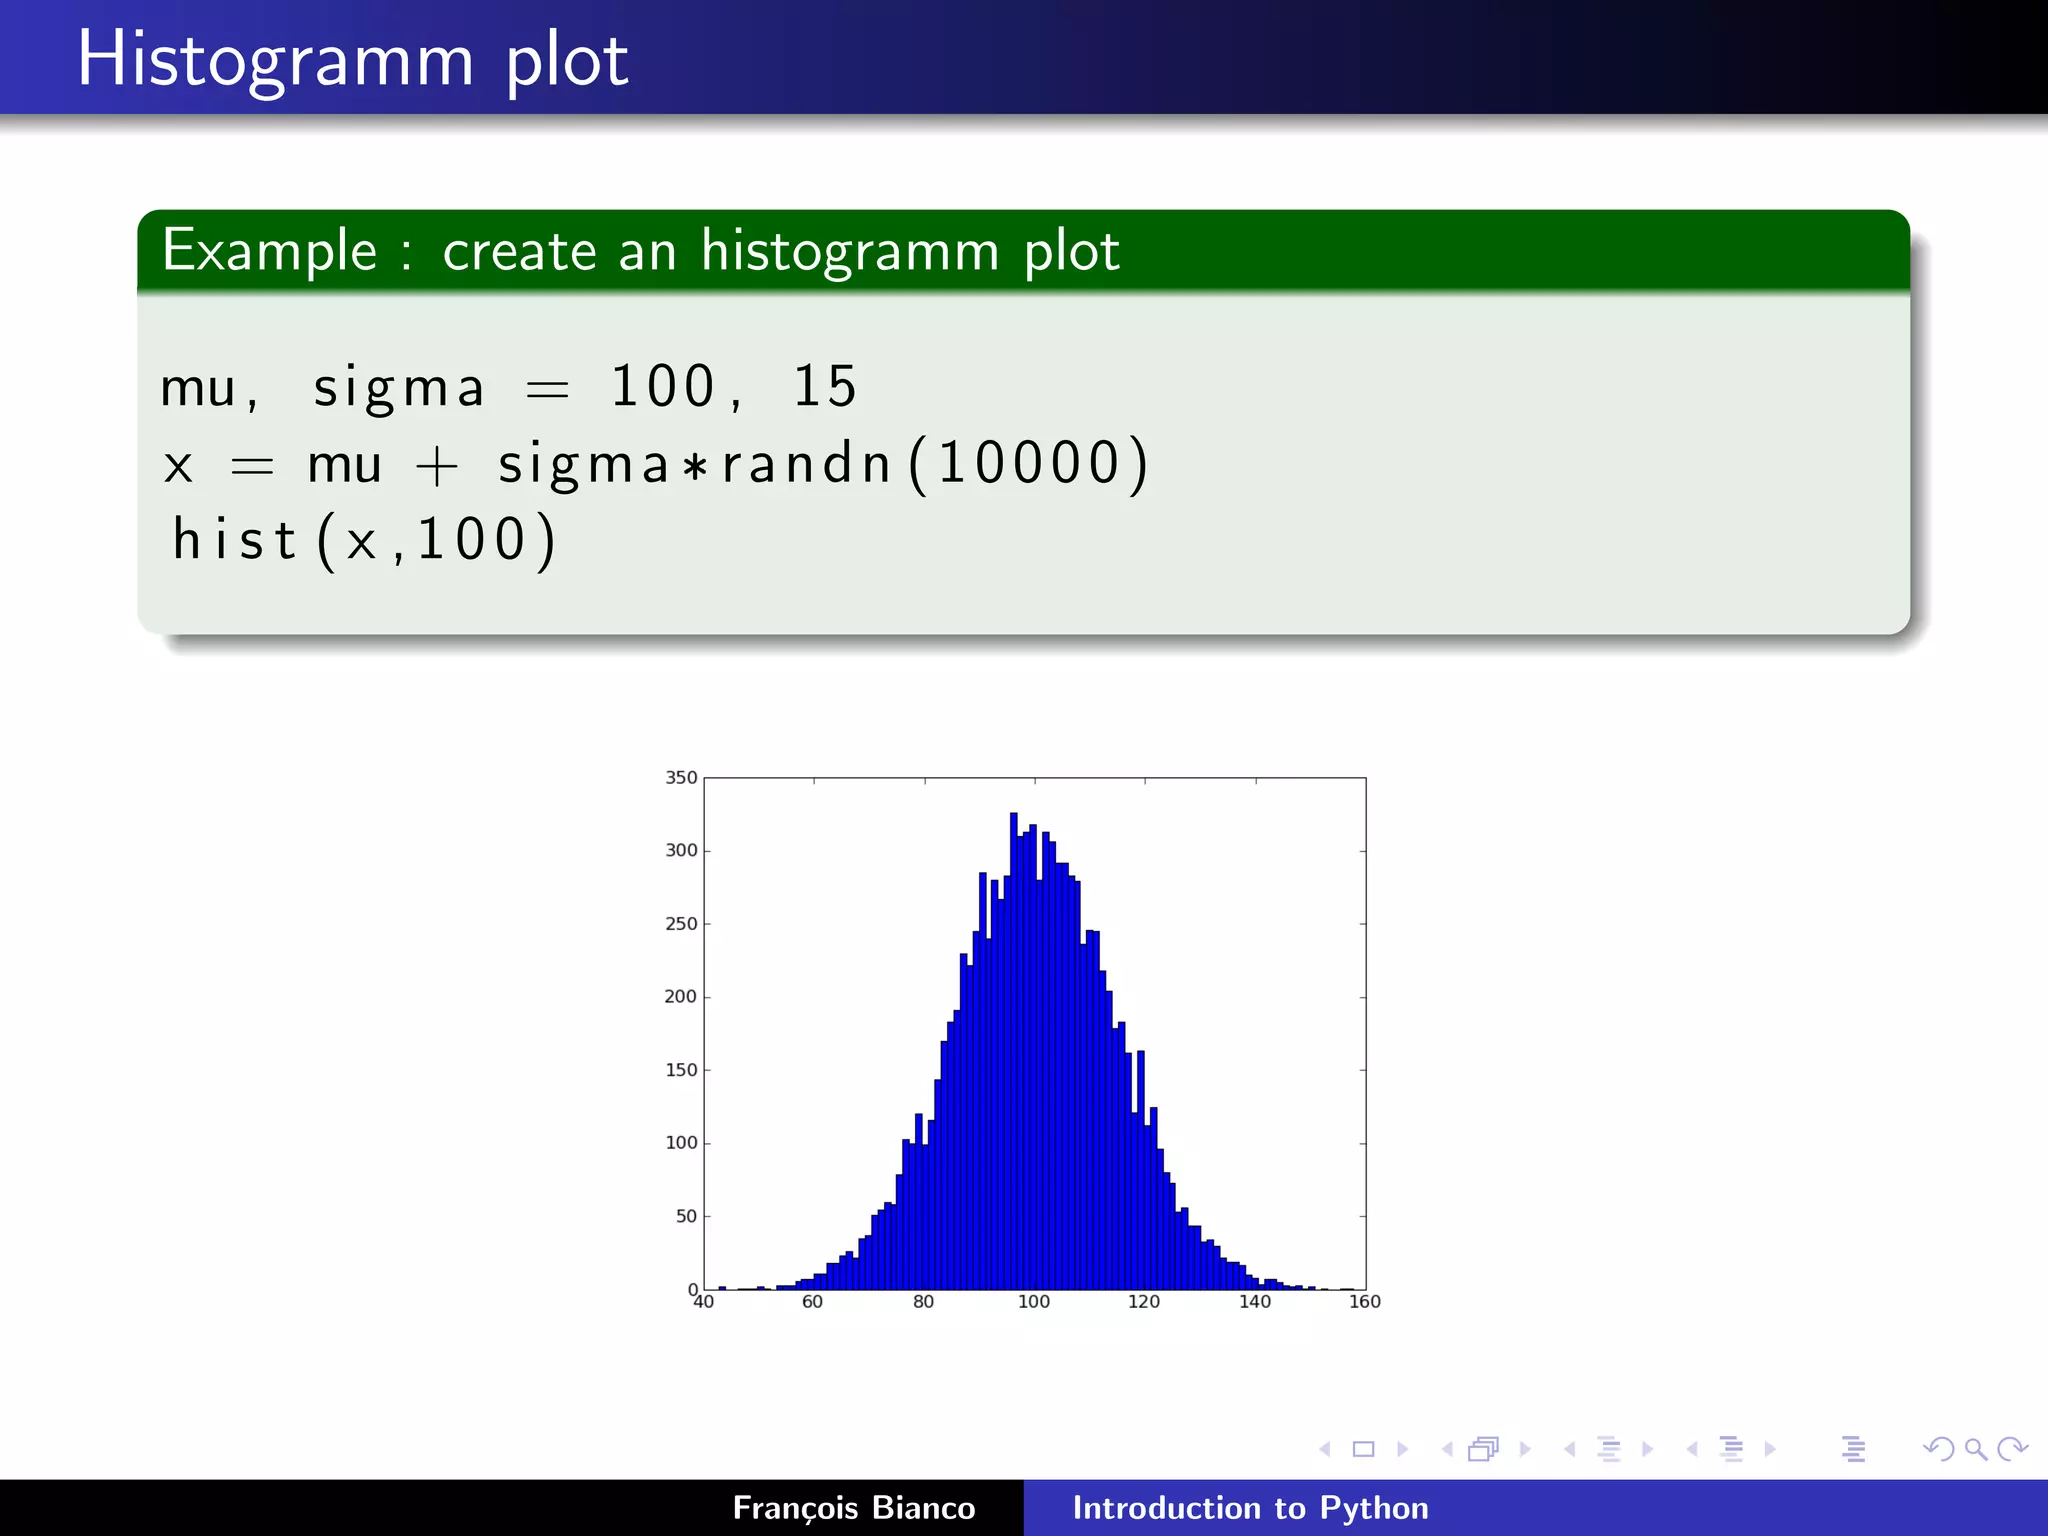Click the François Bianco footer author

pos(854,1507)
